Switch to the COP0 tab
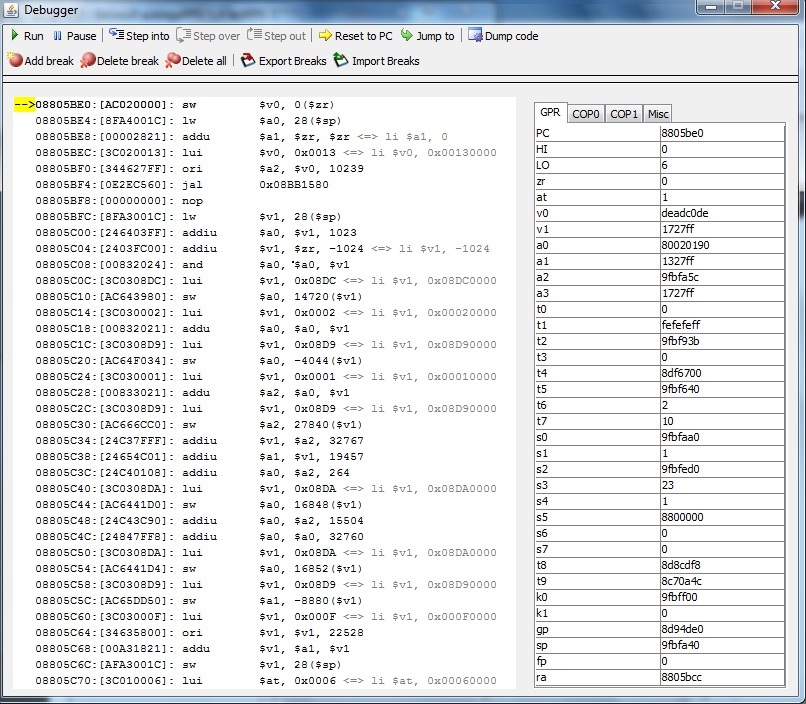Viewport: 806px width, 704px height. [586, 114]
